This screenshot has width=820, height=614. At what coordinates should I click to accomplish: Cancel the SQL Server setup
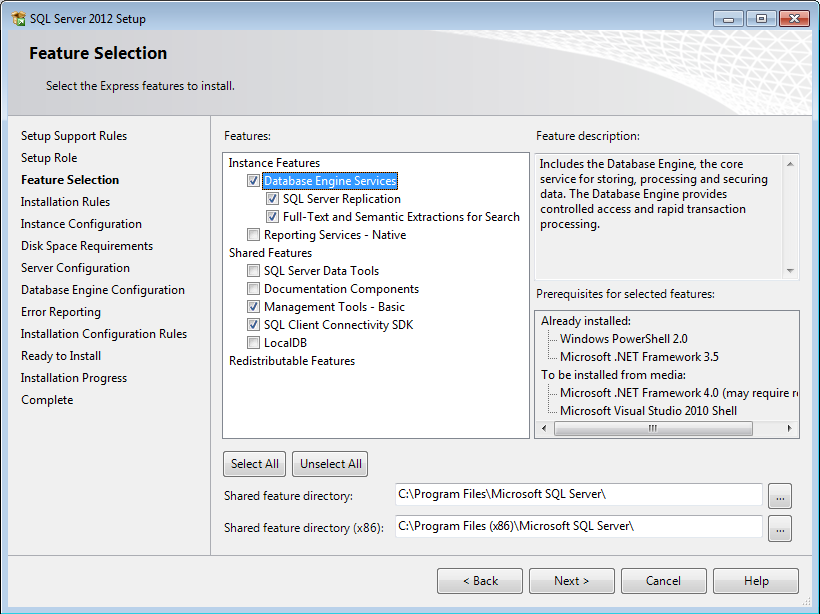[664, 581]
